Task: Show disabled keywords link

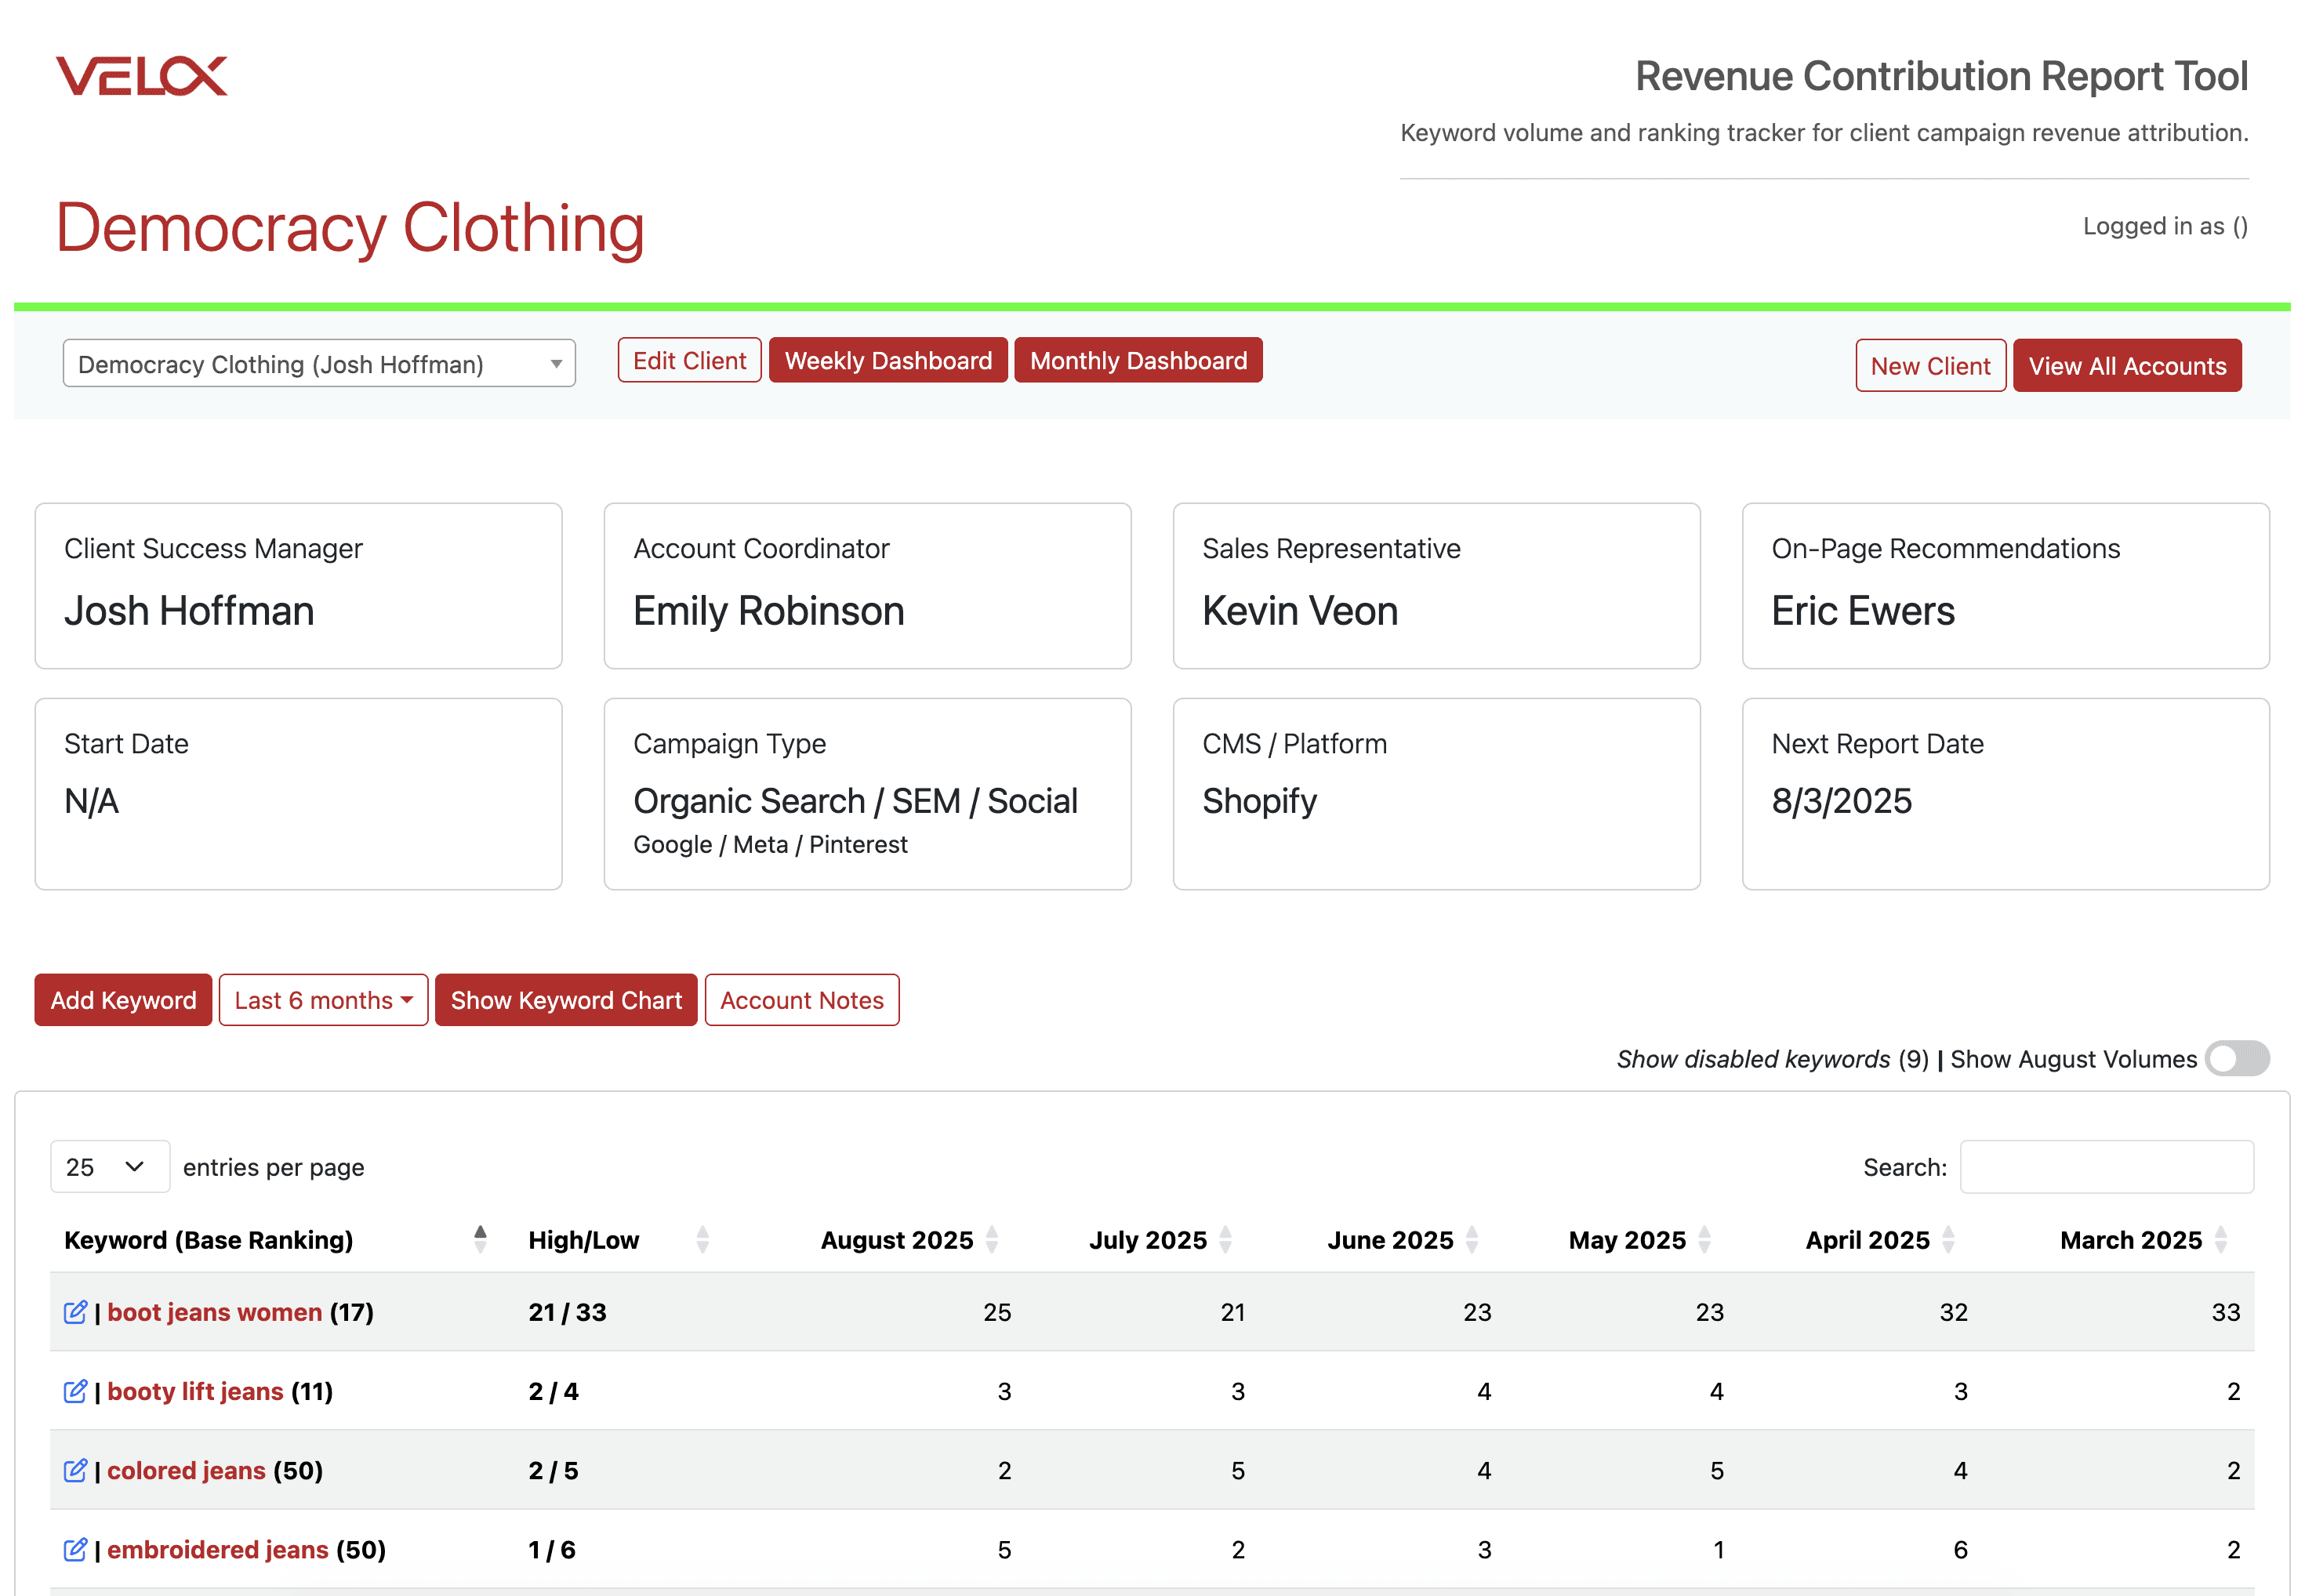Action: 1752,1059
